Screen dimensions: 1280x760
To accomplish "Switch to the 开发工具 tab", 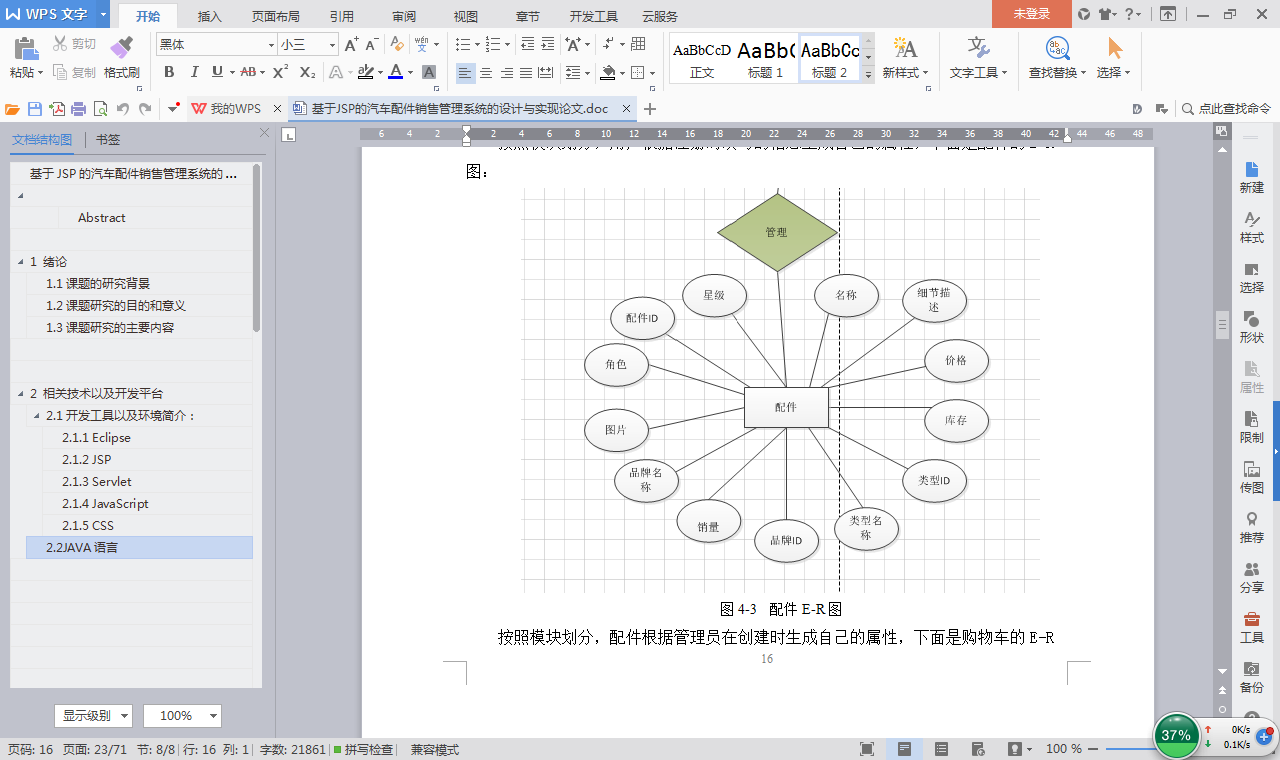I will point(594,16).
